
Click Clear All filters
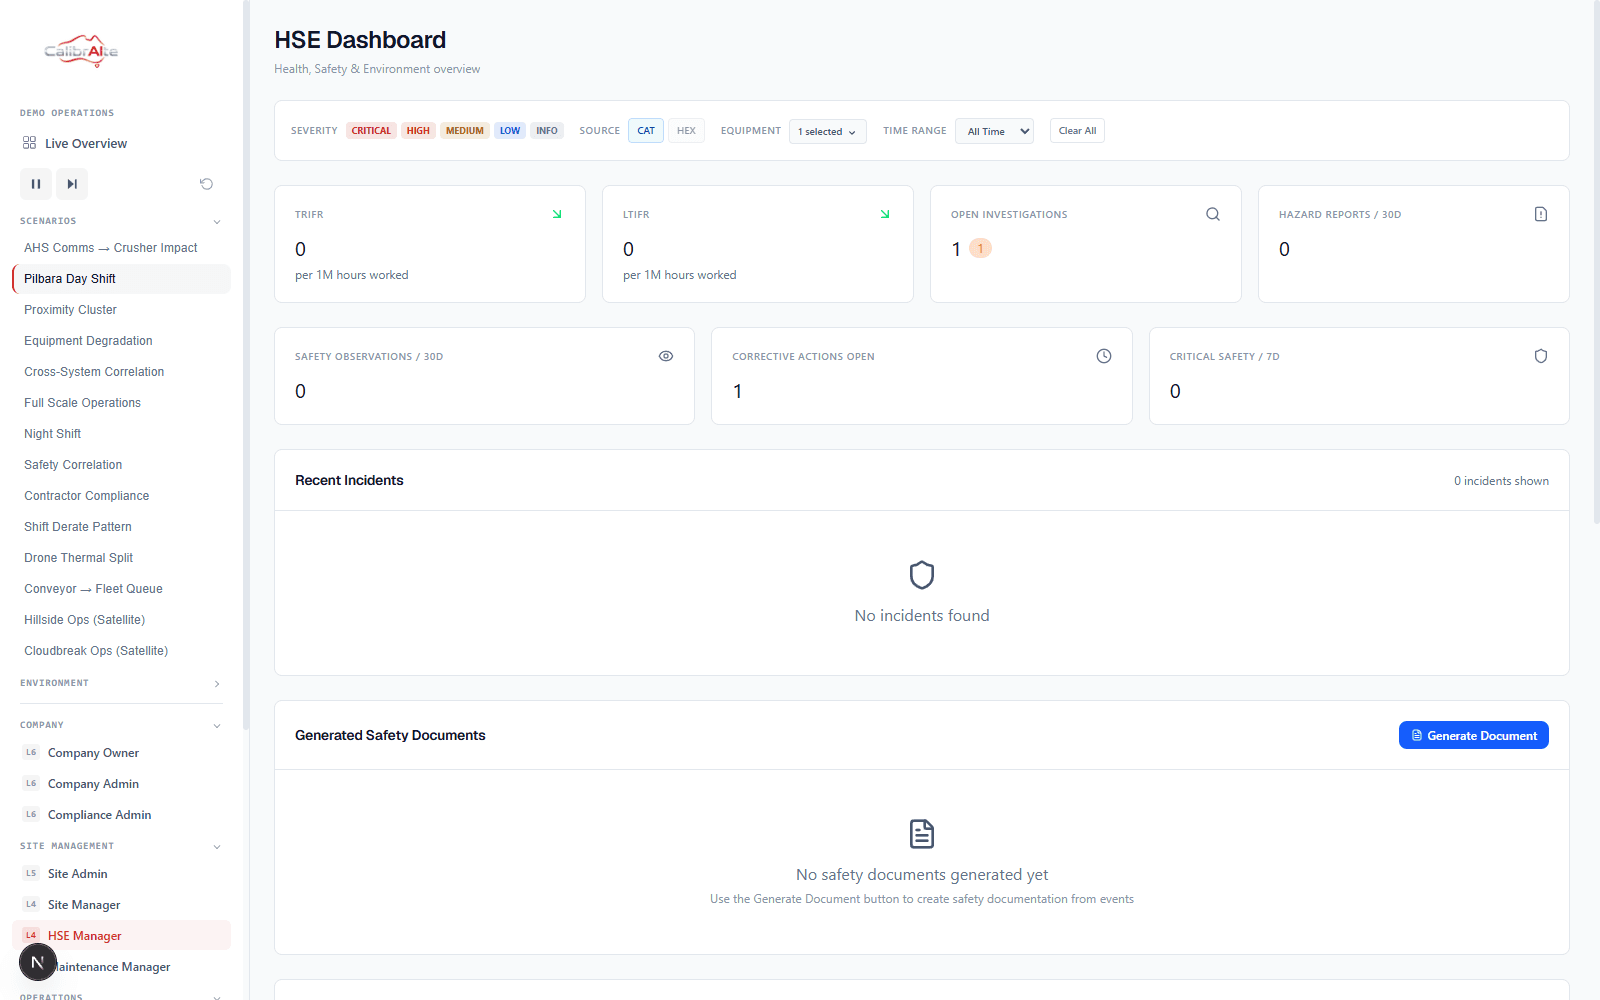[x=1077, y=131]
